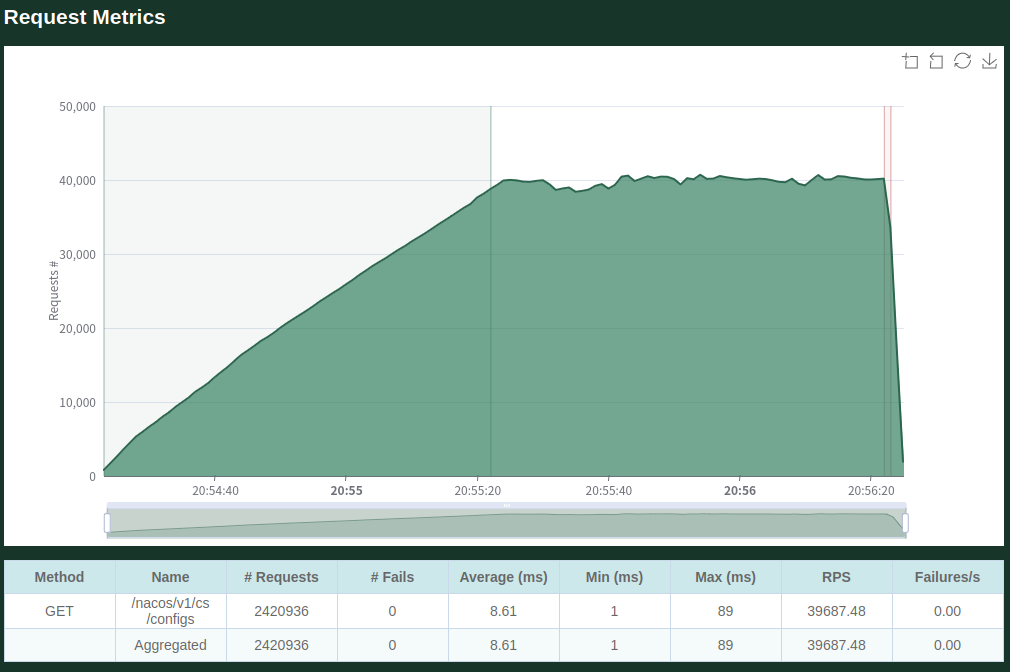Click the 30,000 y-axis label
This screenshot has width=1010, height=672.
tap(77, 255)
